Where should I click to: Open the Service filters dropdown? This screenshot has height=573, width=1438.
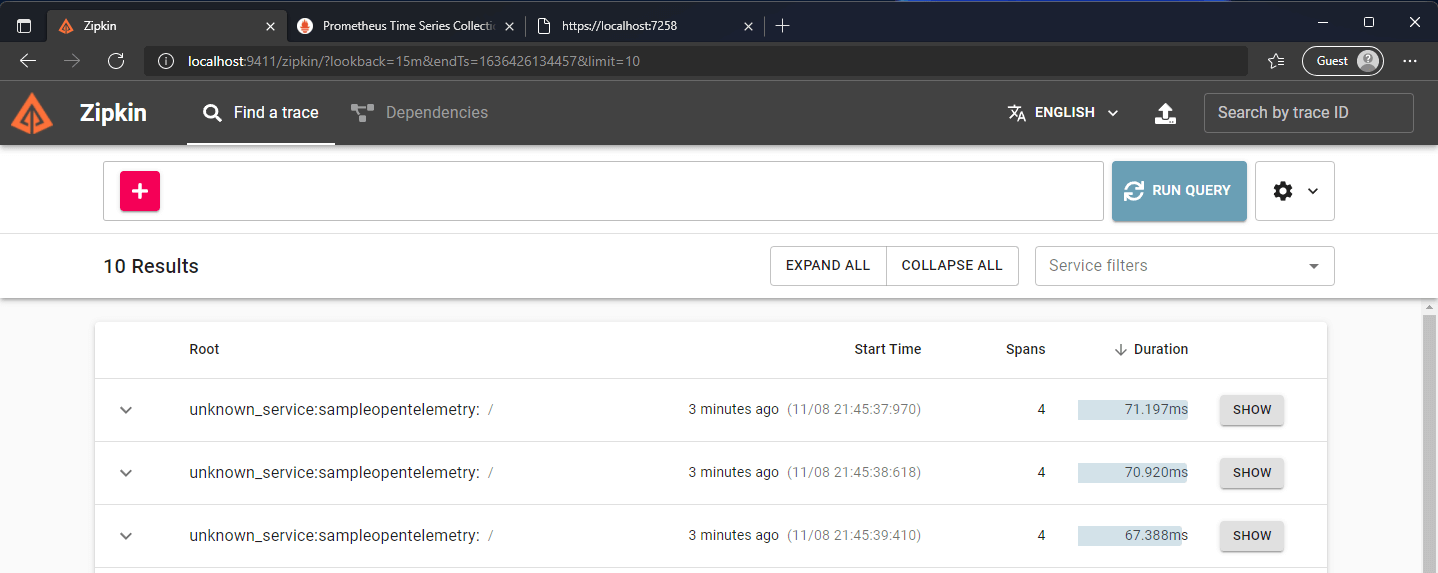pos(1184,266)
